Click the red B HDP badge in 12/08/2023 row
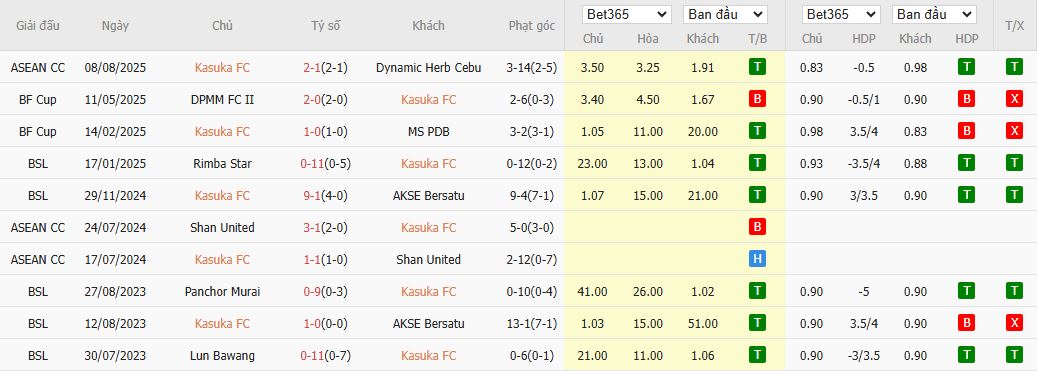The width and height of the screenshot is (1038, 371). tap(967, 323)
